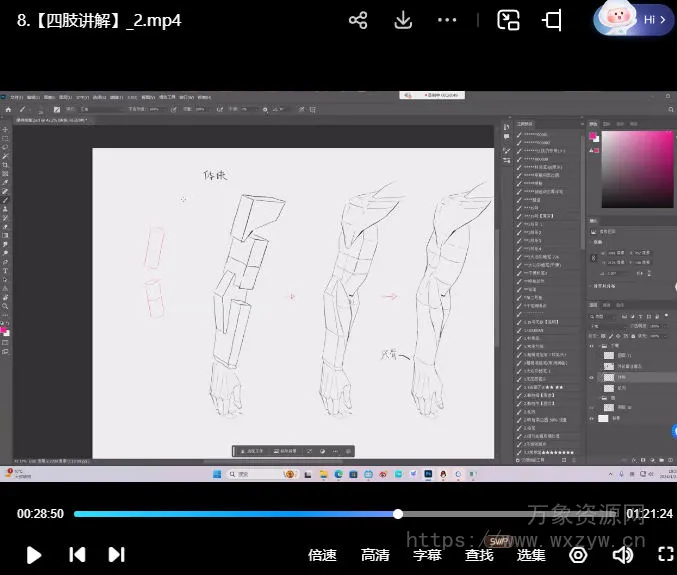The height and width of the screenshot is (575, 677).
Task: Open the 选集 episode list
Action: tap(532, 555)
